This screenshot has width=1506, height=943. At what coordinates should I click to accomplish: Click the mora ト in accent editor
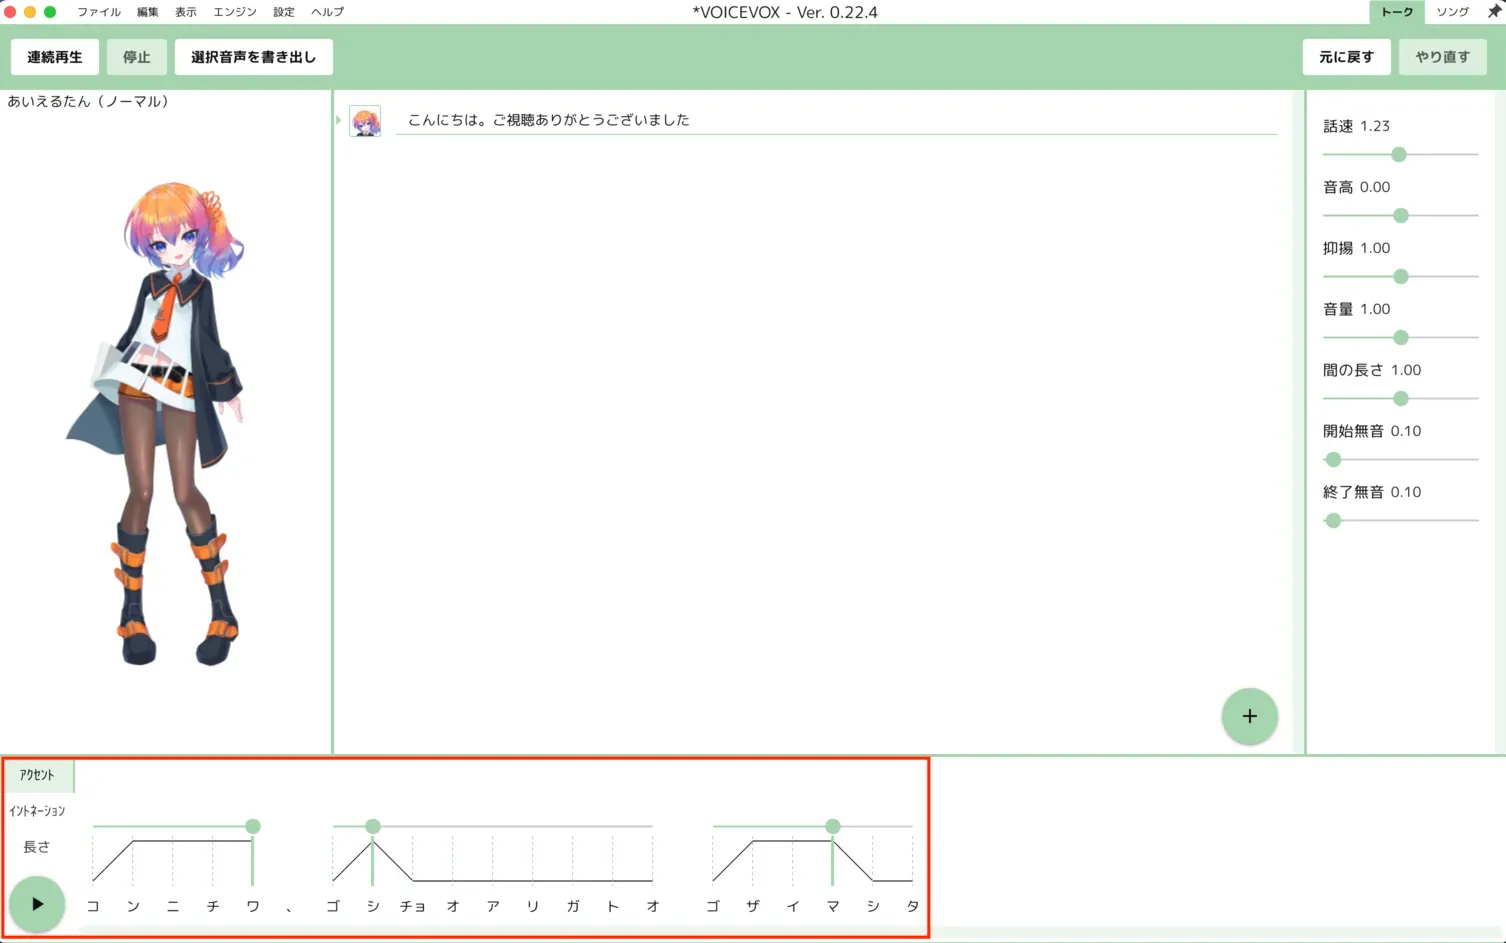[x=613, y=906]
